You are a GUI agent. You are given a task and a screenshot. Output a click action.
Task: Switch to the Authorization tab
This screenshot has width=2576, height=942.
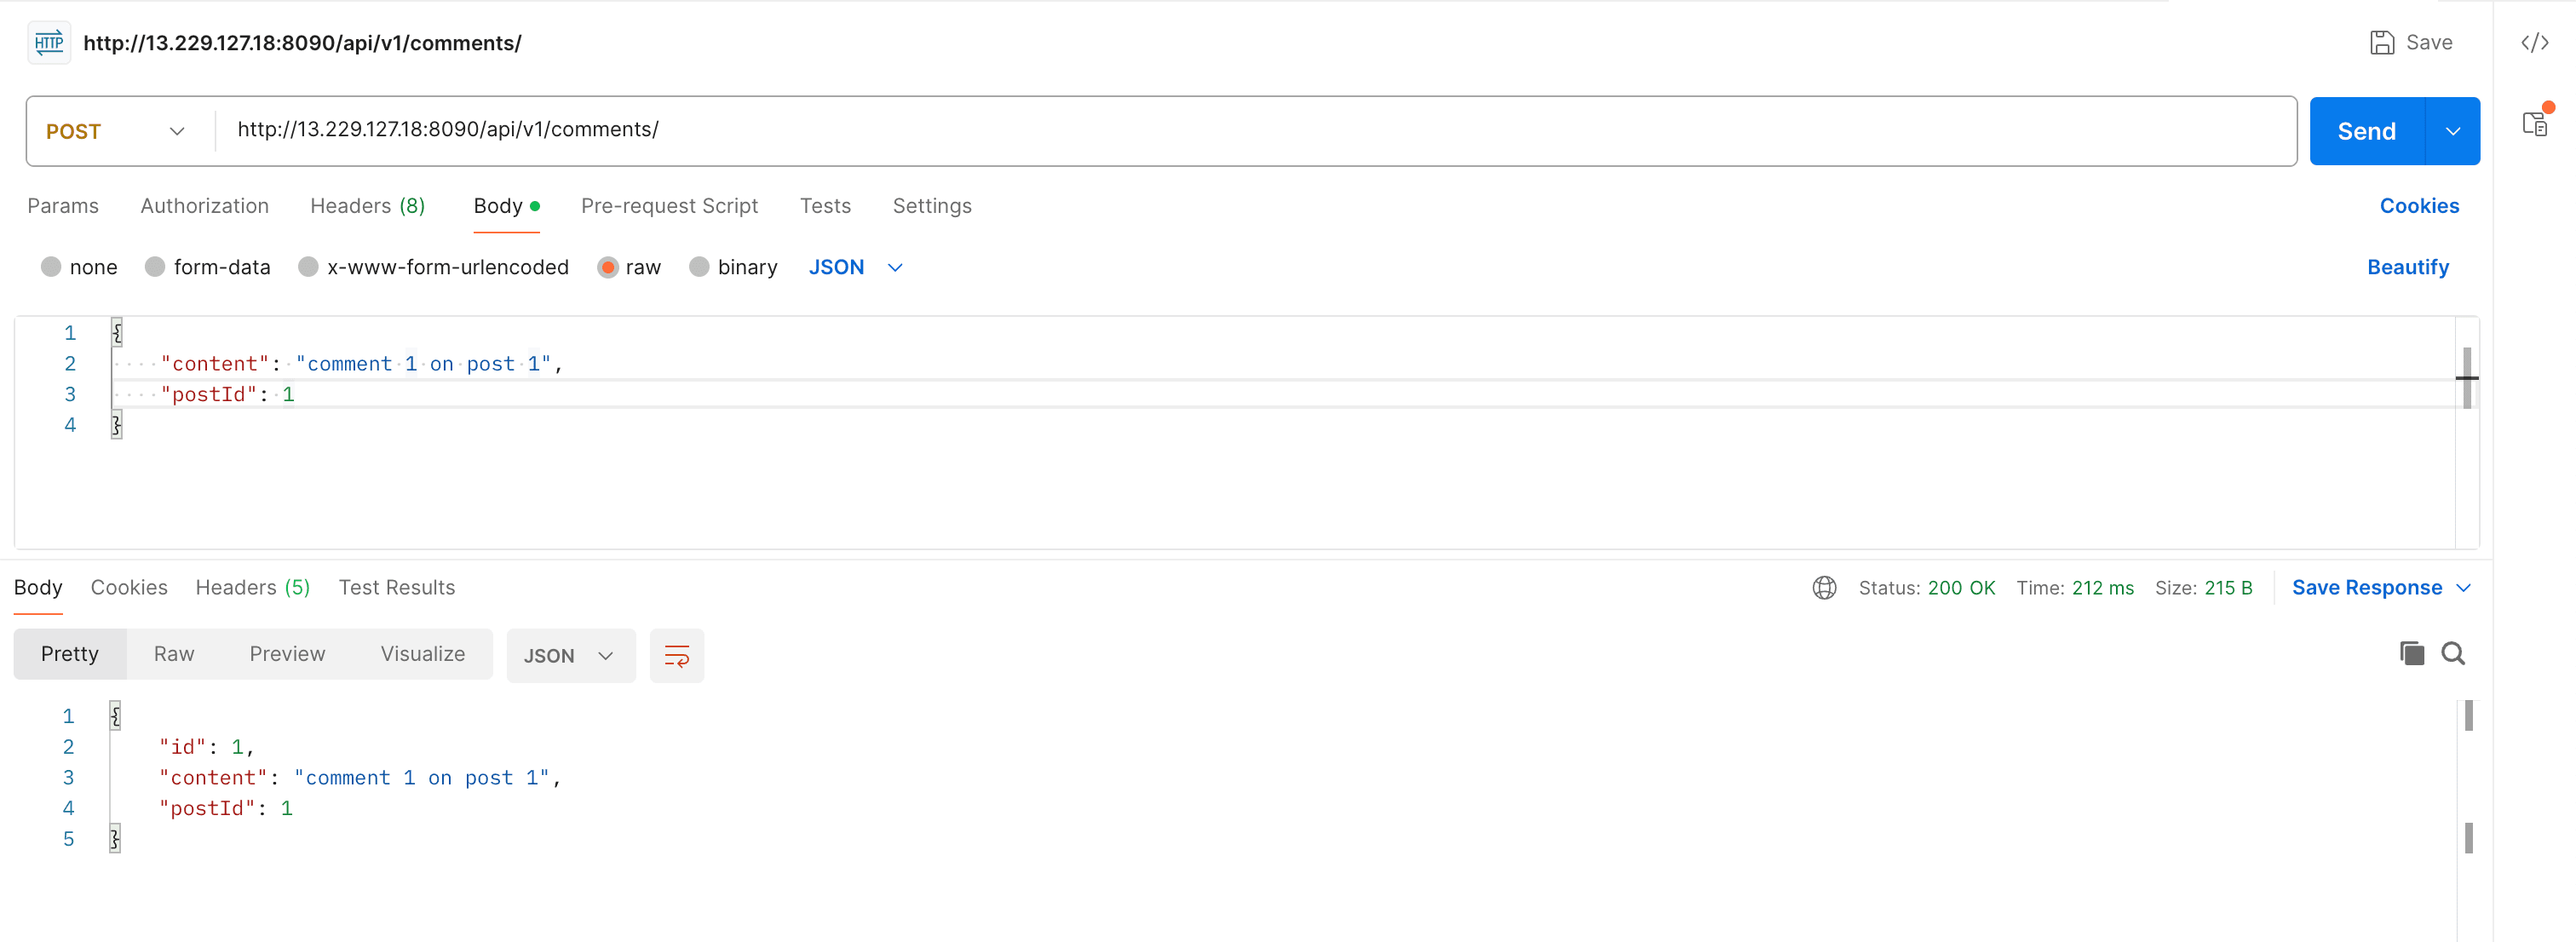pos(204,206)
